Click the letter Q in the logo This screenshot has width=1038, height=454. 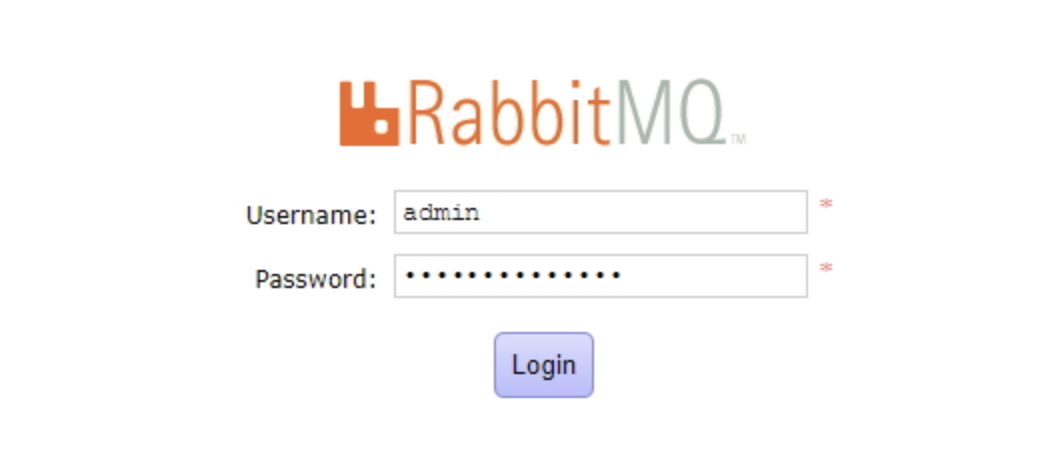click(x=701, y=113)
